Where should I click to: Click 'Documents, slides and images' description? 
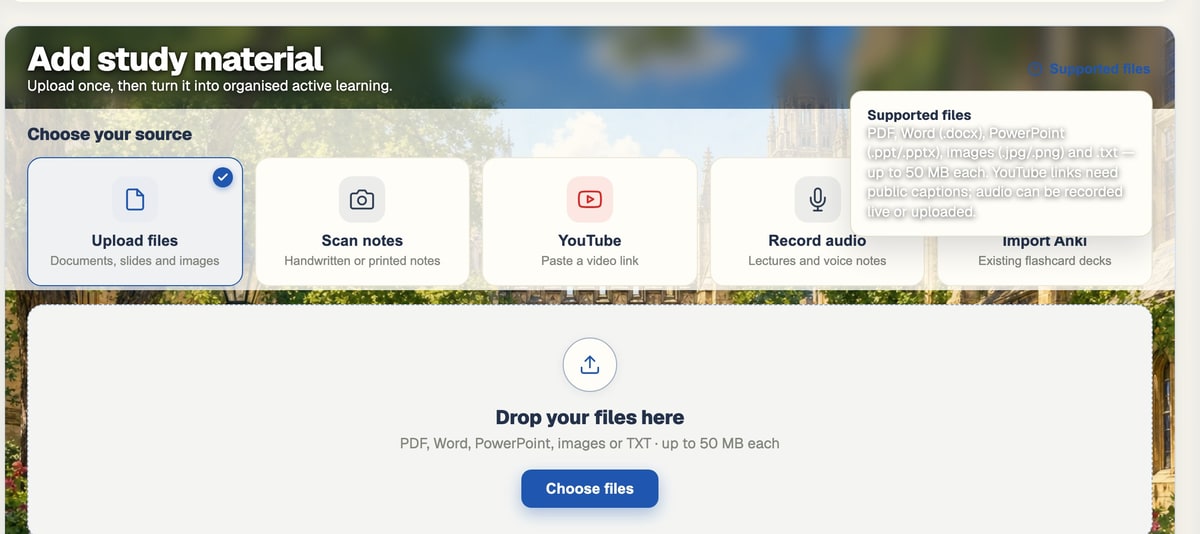click(135, 261)
